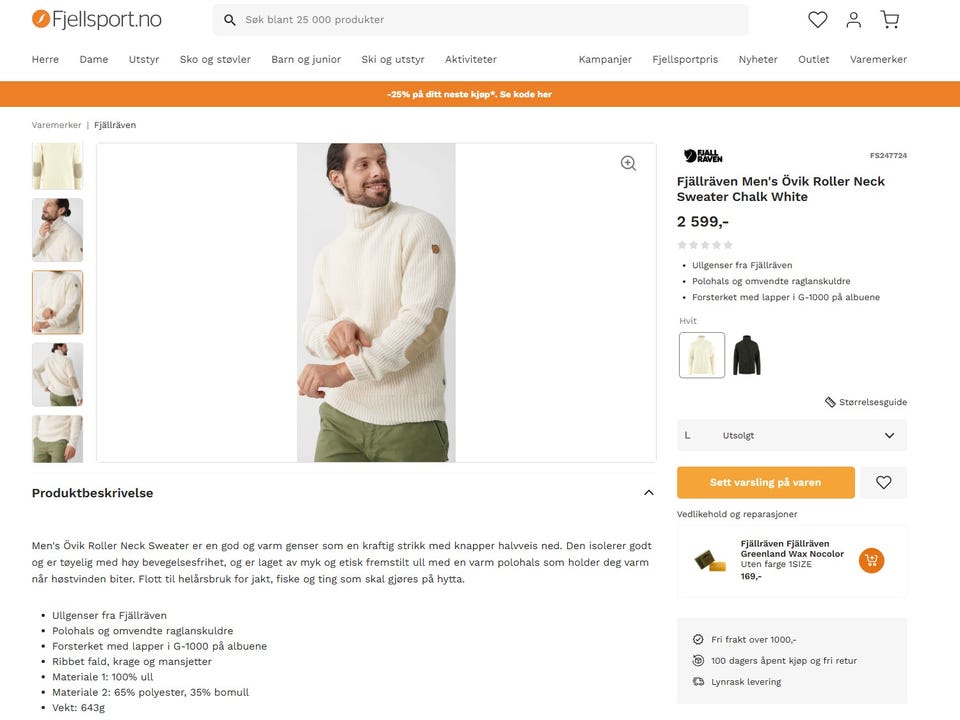The image size is (960, 720).
Task: Click the zoom magnifier on product image
Action: [x=628, y=163]
